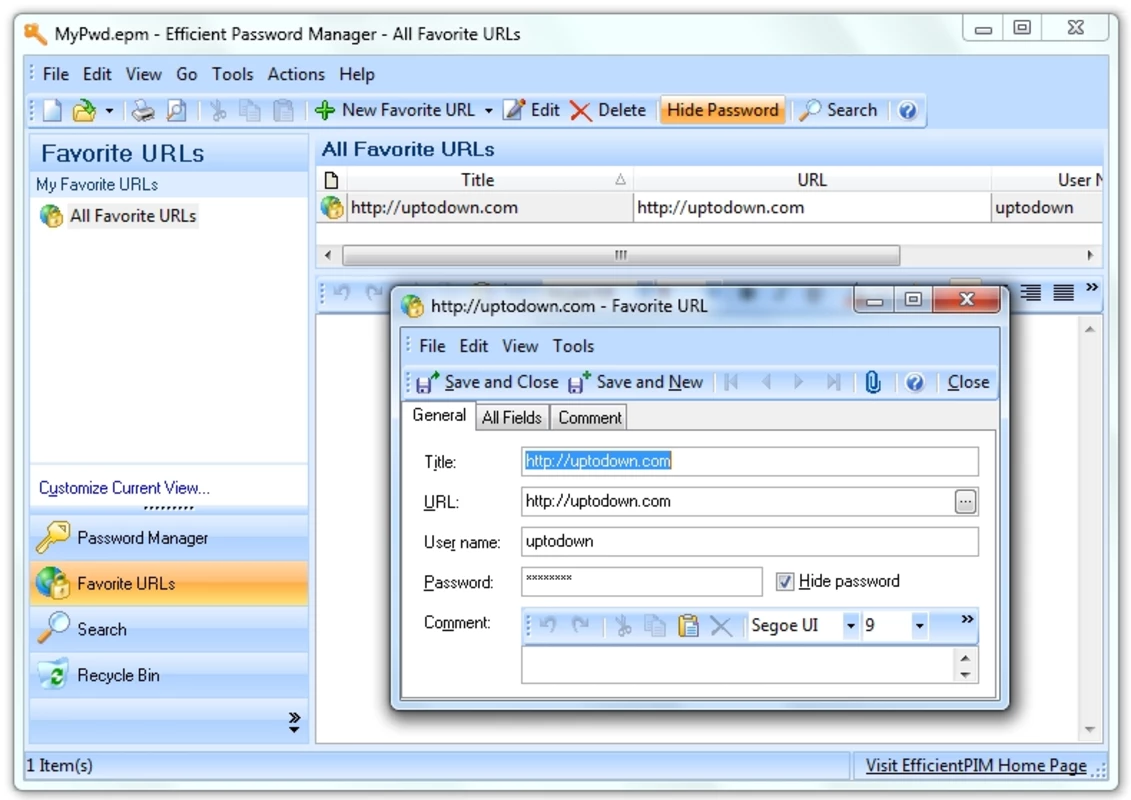Click Redo icon in Comment toolbar
This screenshot has height=800, width=1131.
click(581, 625)
